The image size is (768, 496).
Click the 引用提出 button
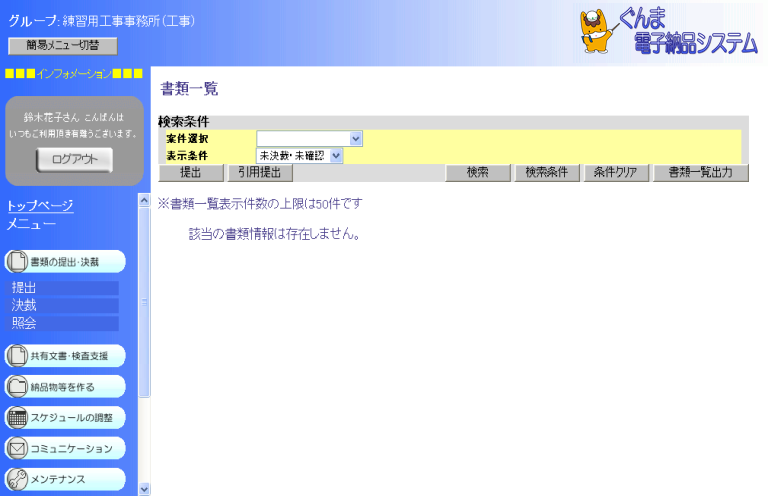260,172
